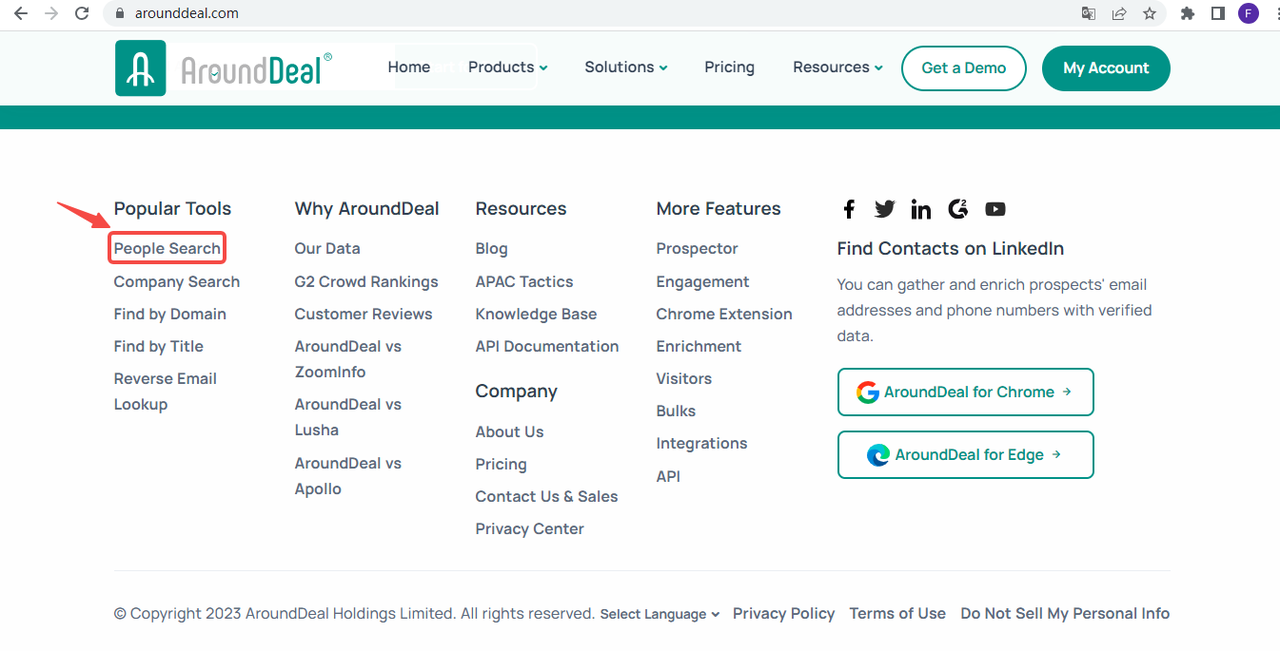Bookmark this page with star icon

(x=1150, y=14)
